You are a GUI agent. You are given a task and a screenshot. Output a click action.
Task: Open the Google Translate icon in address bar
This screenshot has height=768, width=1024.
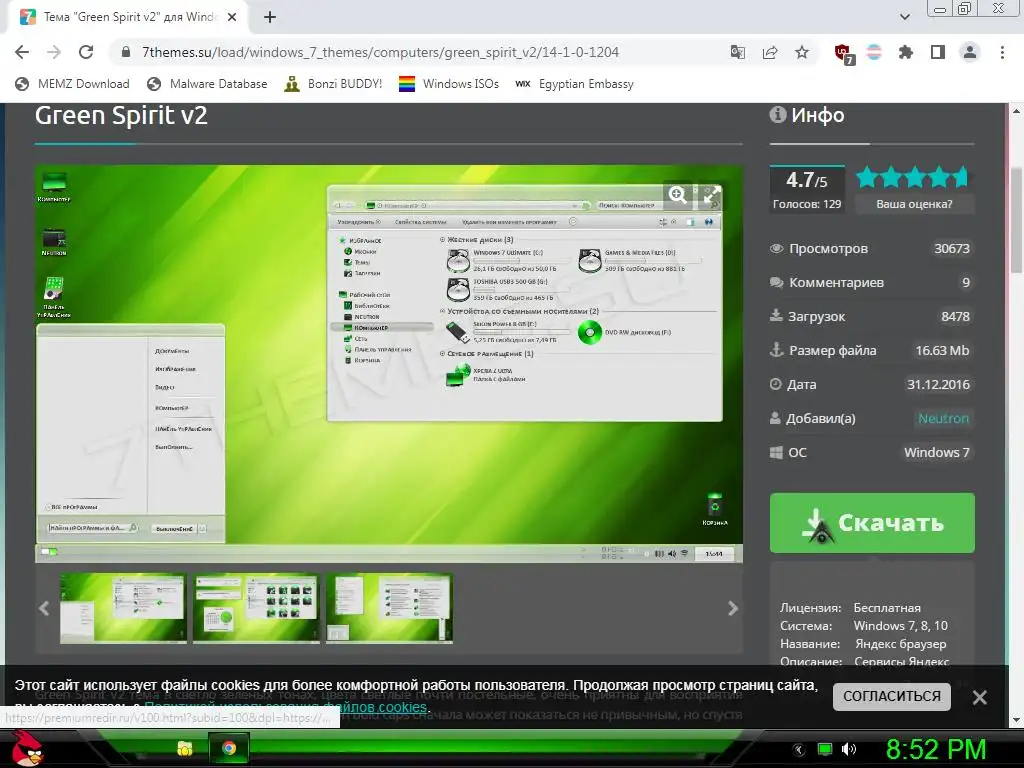point(737,52)
